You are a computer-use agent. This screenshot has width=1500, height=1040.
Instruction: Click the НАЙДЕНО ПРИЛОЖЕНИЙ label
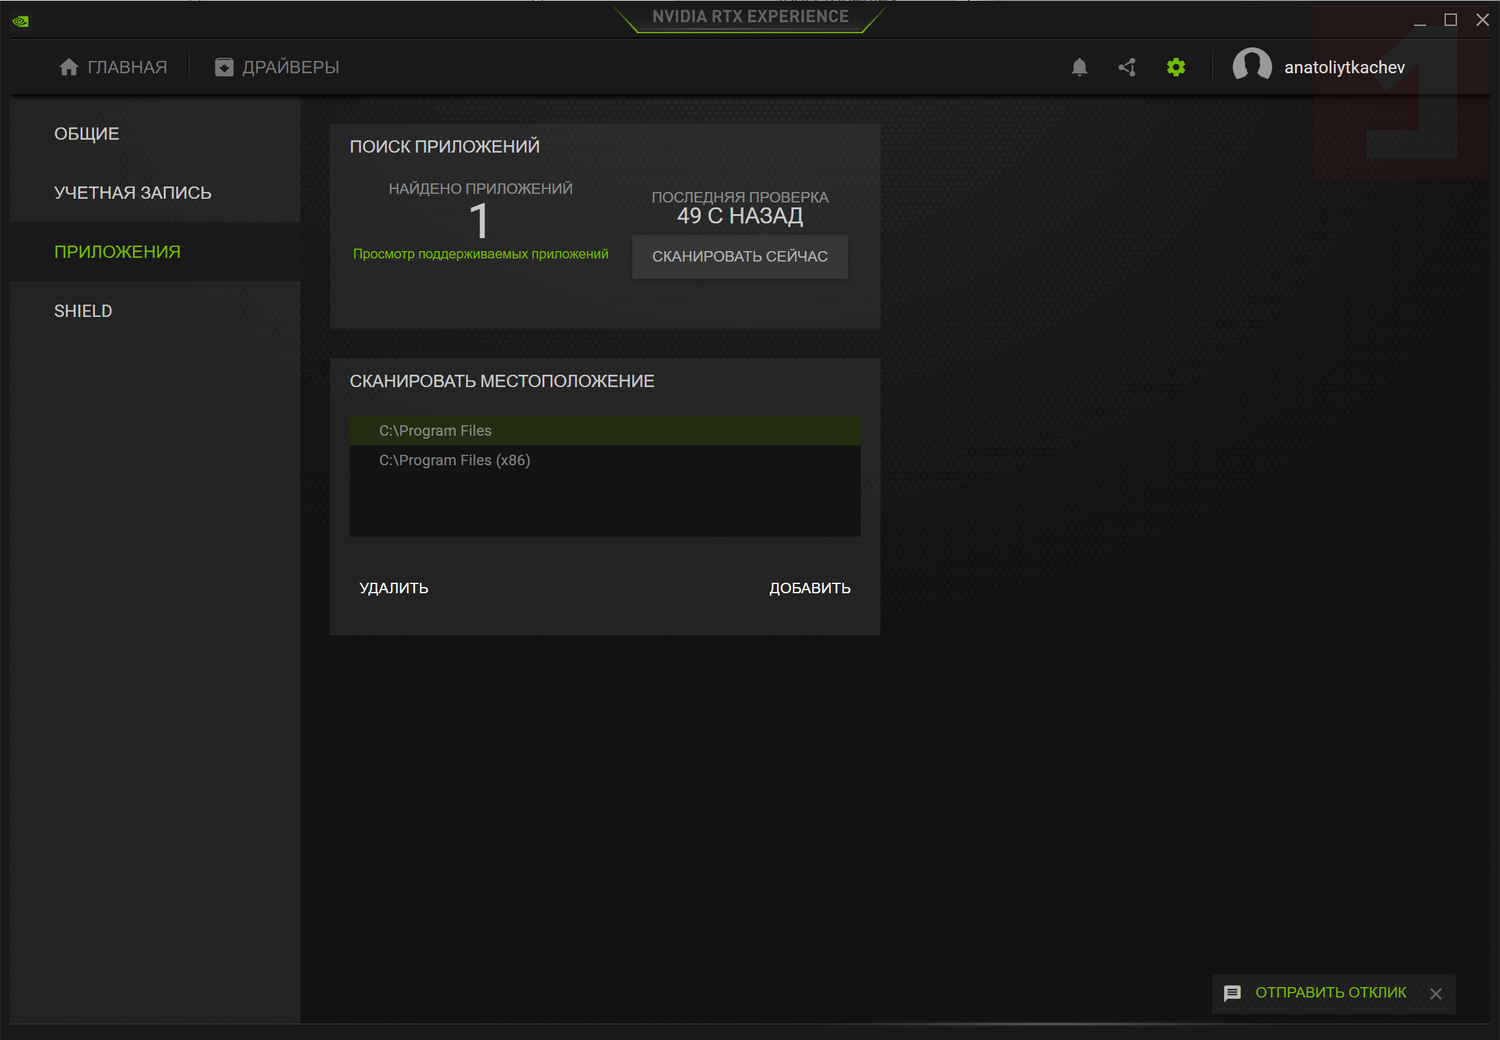click(481, 188)
